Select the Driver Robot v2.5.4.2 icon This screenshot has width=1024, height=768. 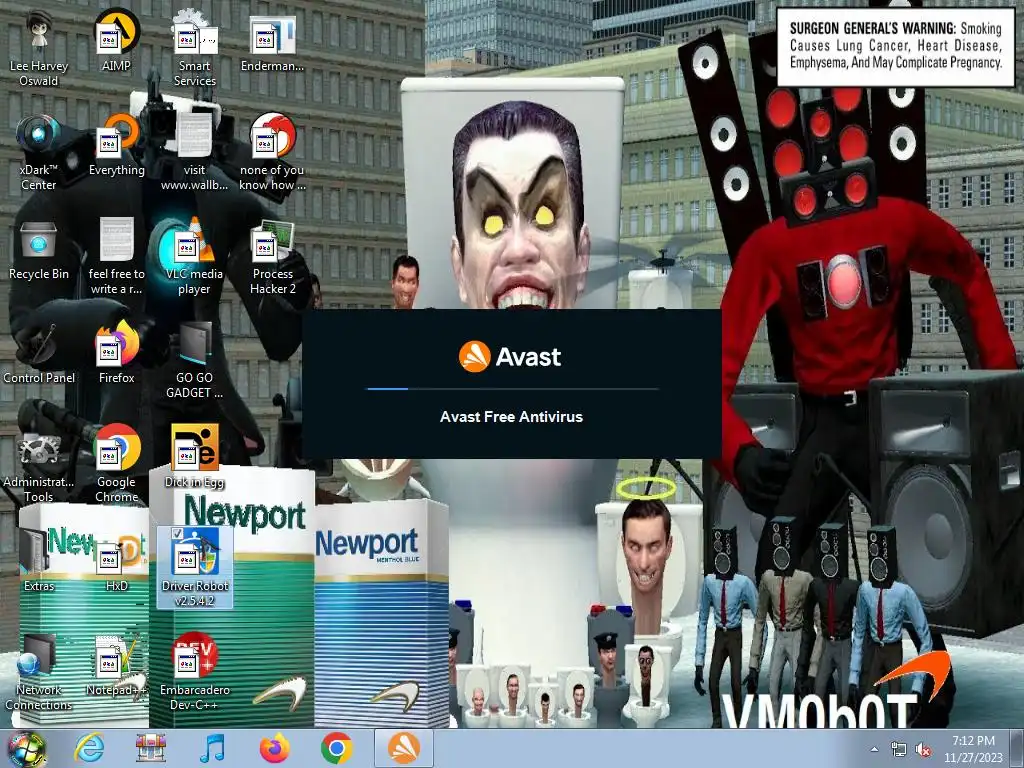pos(194,568)
